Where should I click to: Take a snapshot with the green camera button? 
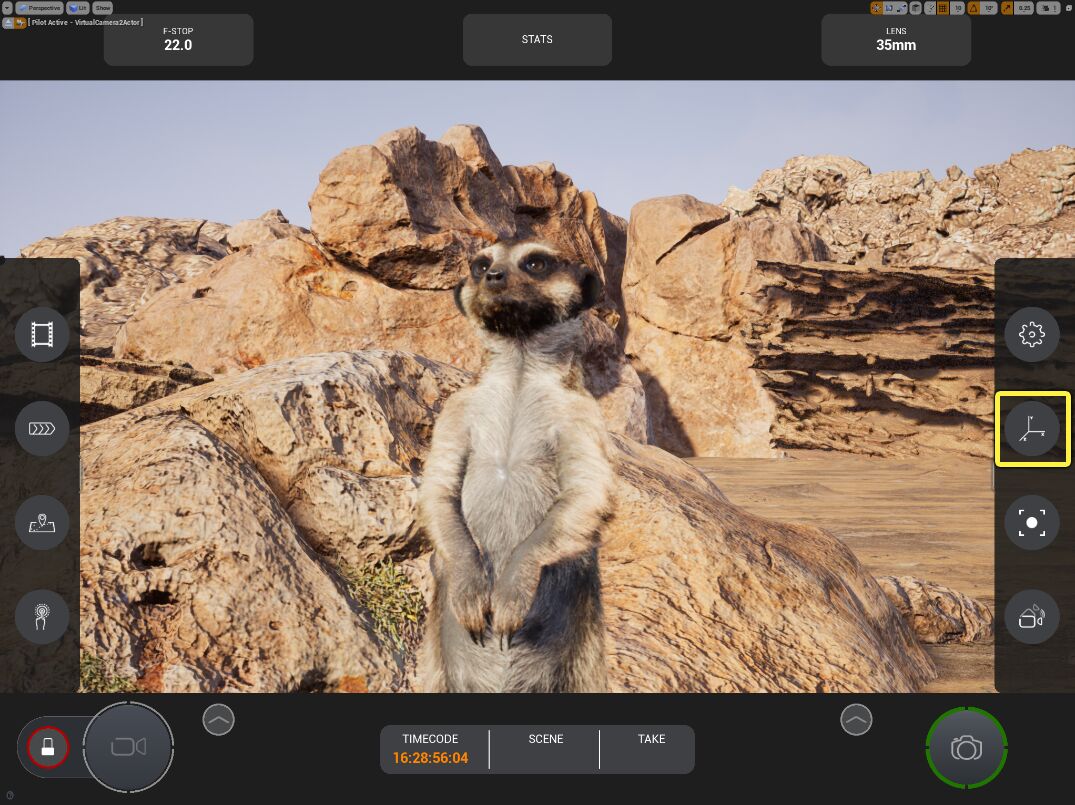click(x=966, y=748)
